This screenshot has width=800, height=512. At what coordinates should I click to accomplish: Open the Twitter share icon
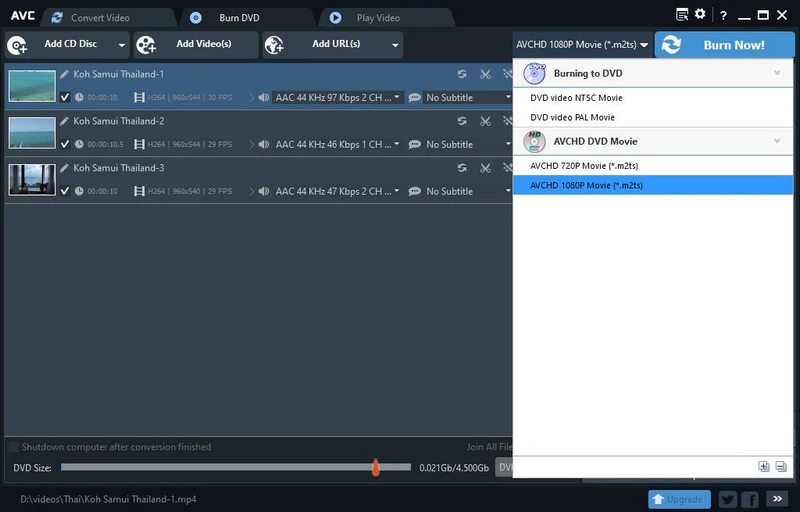[727, 499]
